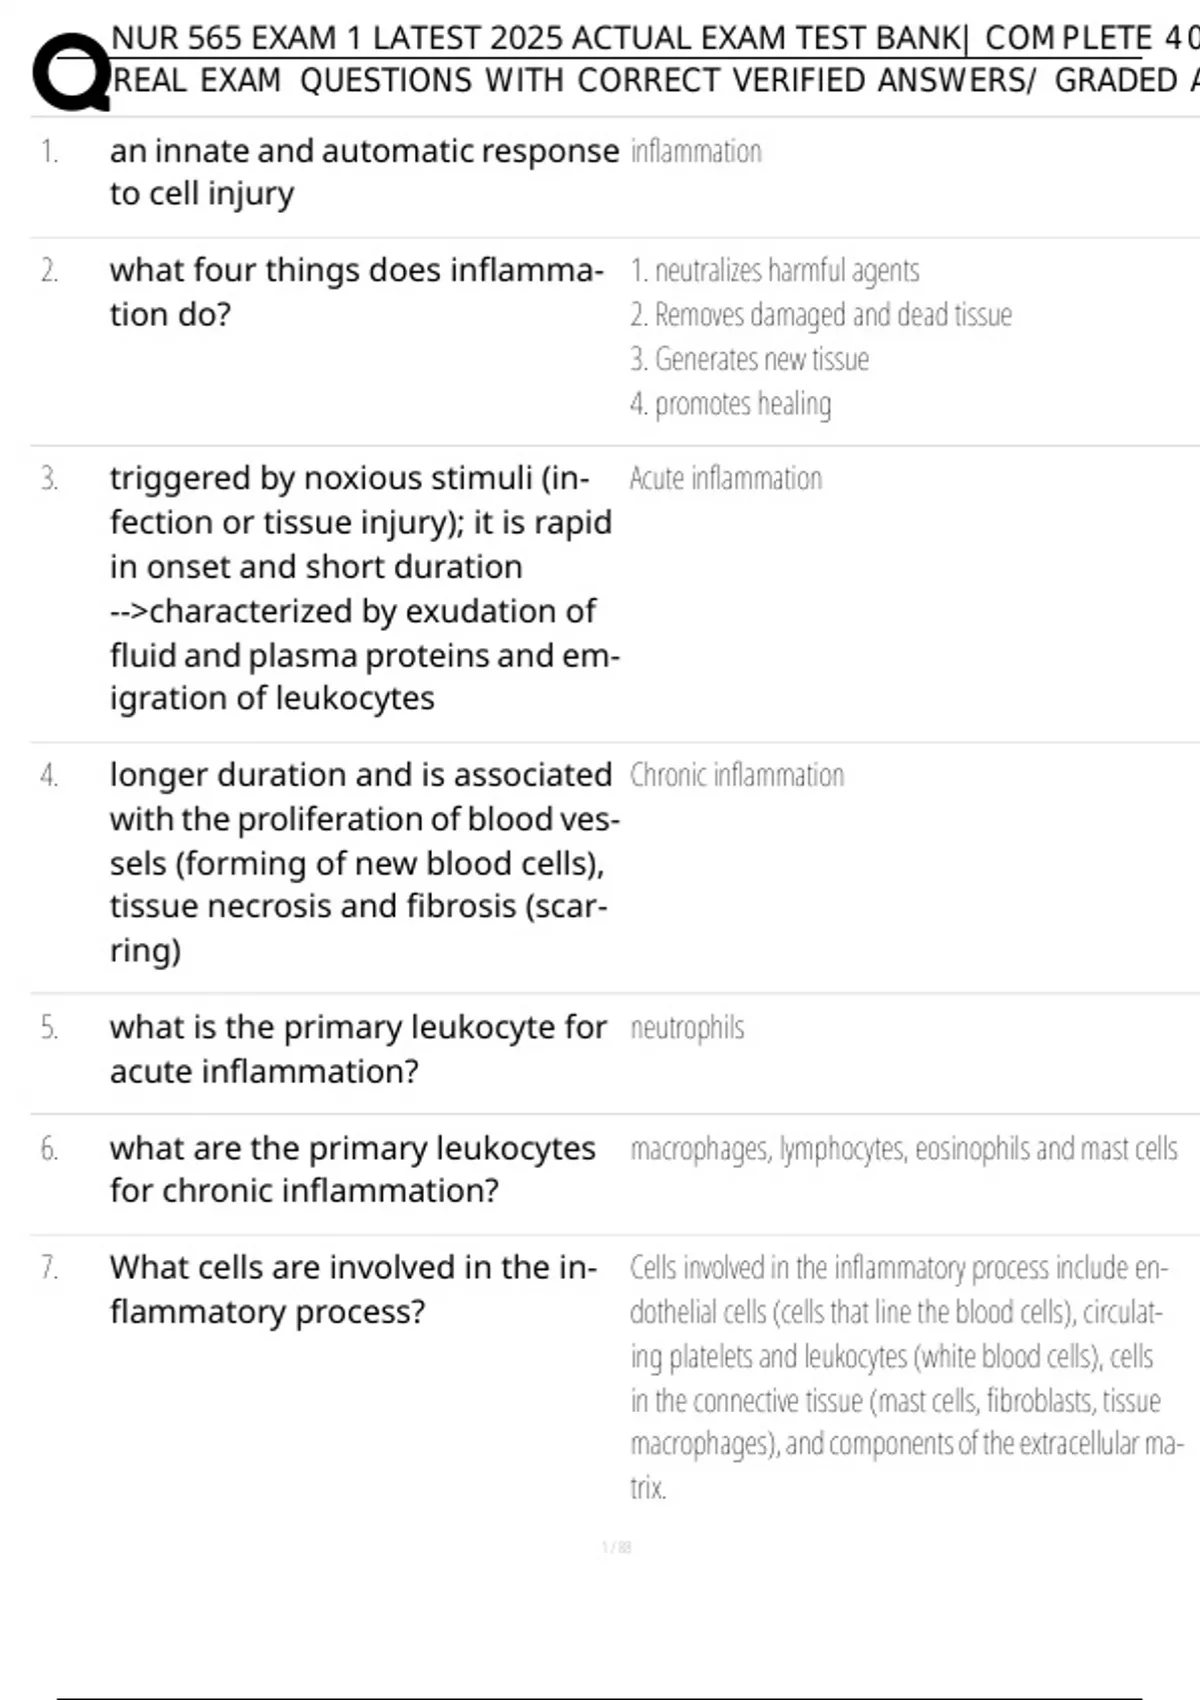The image size is (1200, 1700).
Task: Click item number 3 in the list
Action: pyautogui.click(x=49, y=479)
